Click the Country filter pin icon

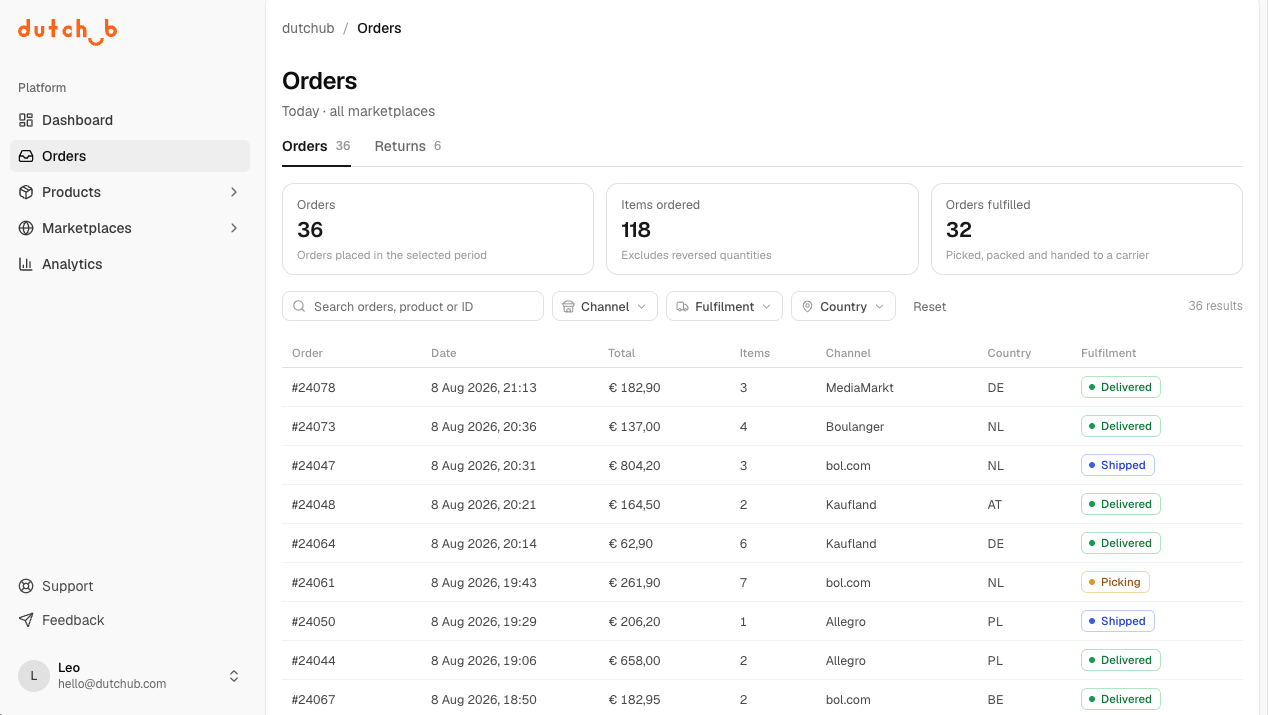pyautogui.click(x=807, y=307)
